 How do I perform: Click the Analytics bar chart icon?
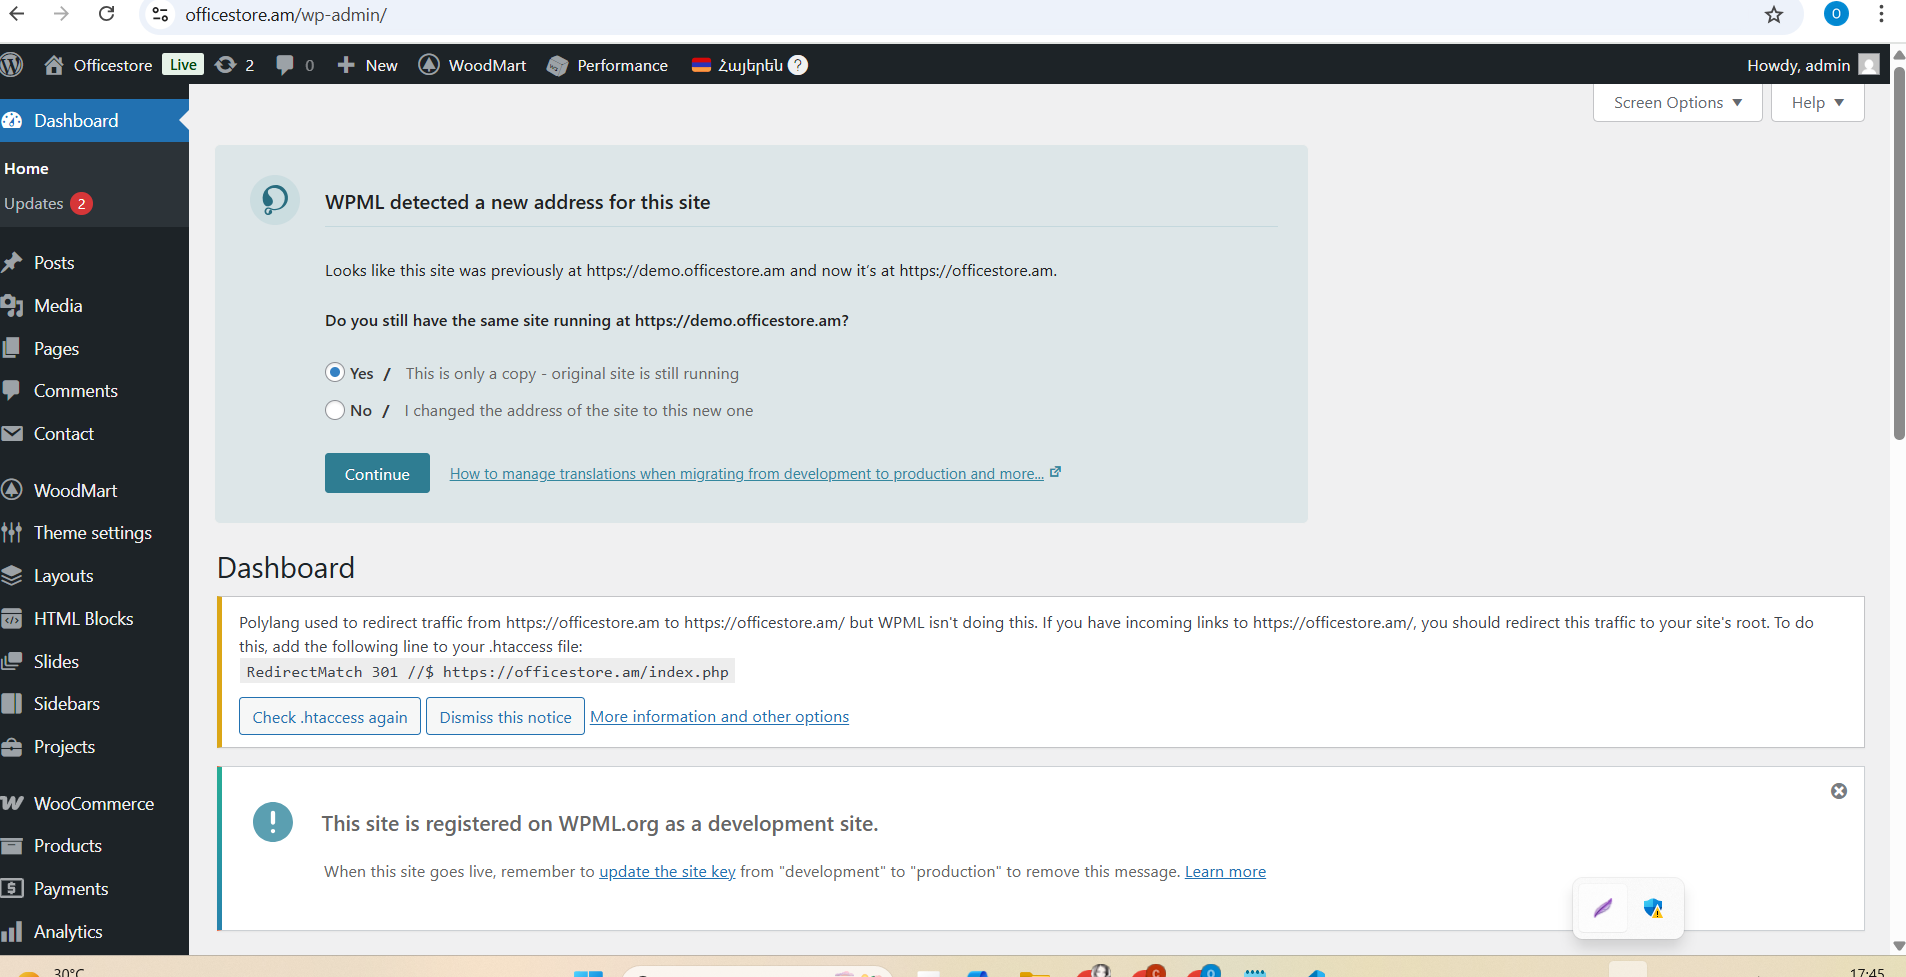12,931
